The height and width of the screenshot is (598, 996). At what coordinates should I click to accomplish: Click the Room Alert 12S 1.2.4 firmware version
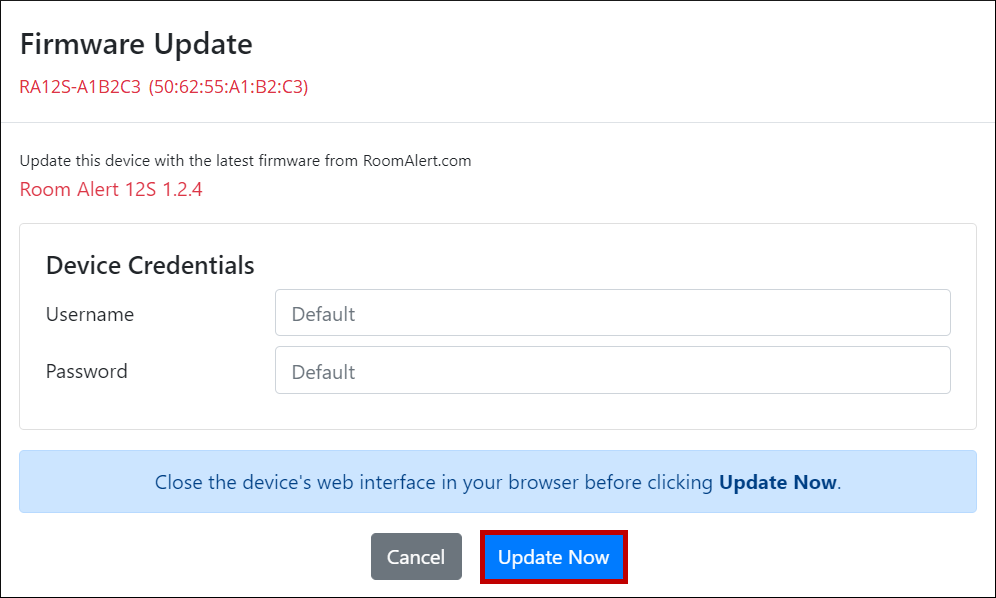click(111, 189)
